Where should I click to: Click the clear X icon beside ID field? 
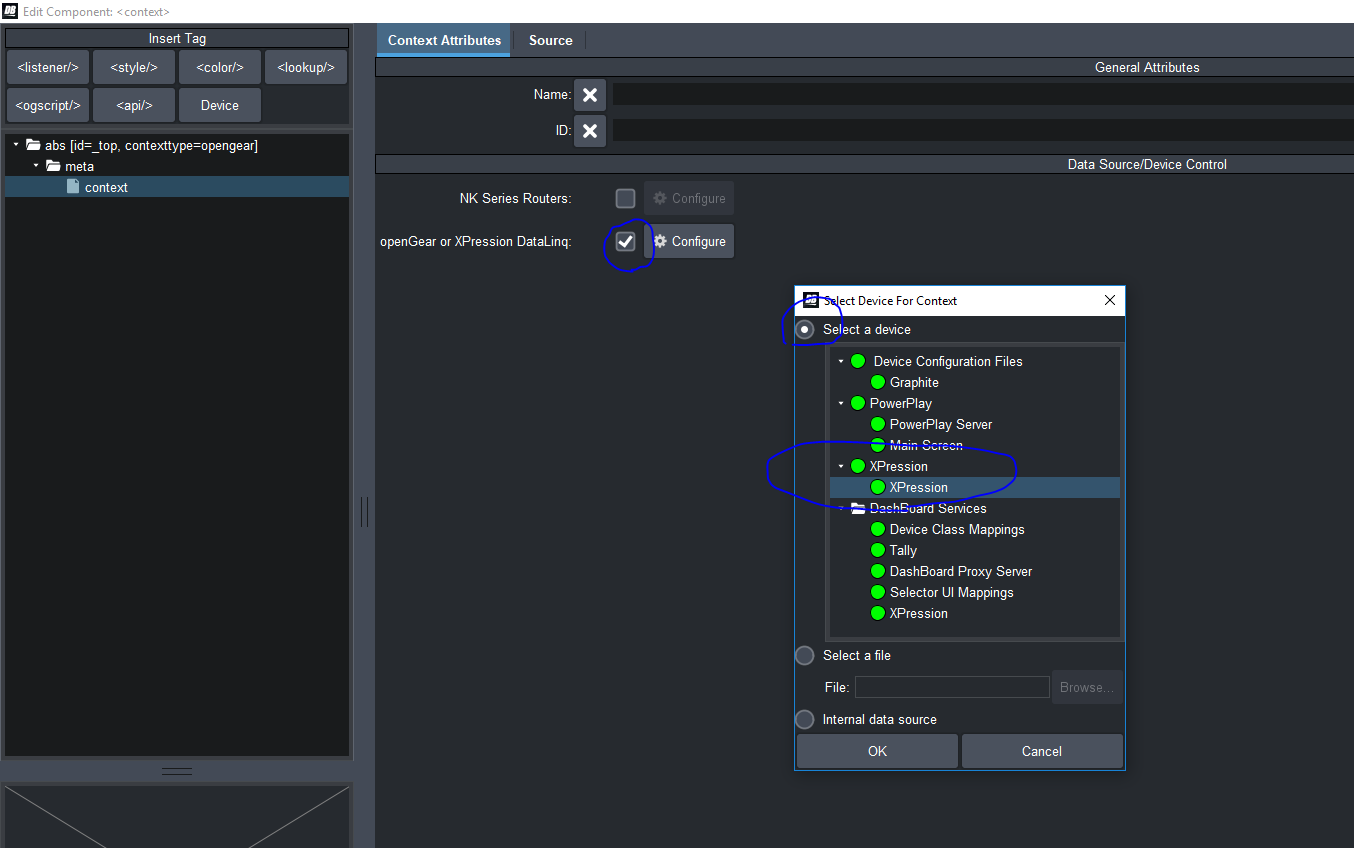pyautogui.click(x=590, y=131)
